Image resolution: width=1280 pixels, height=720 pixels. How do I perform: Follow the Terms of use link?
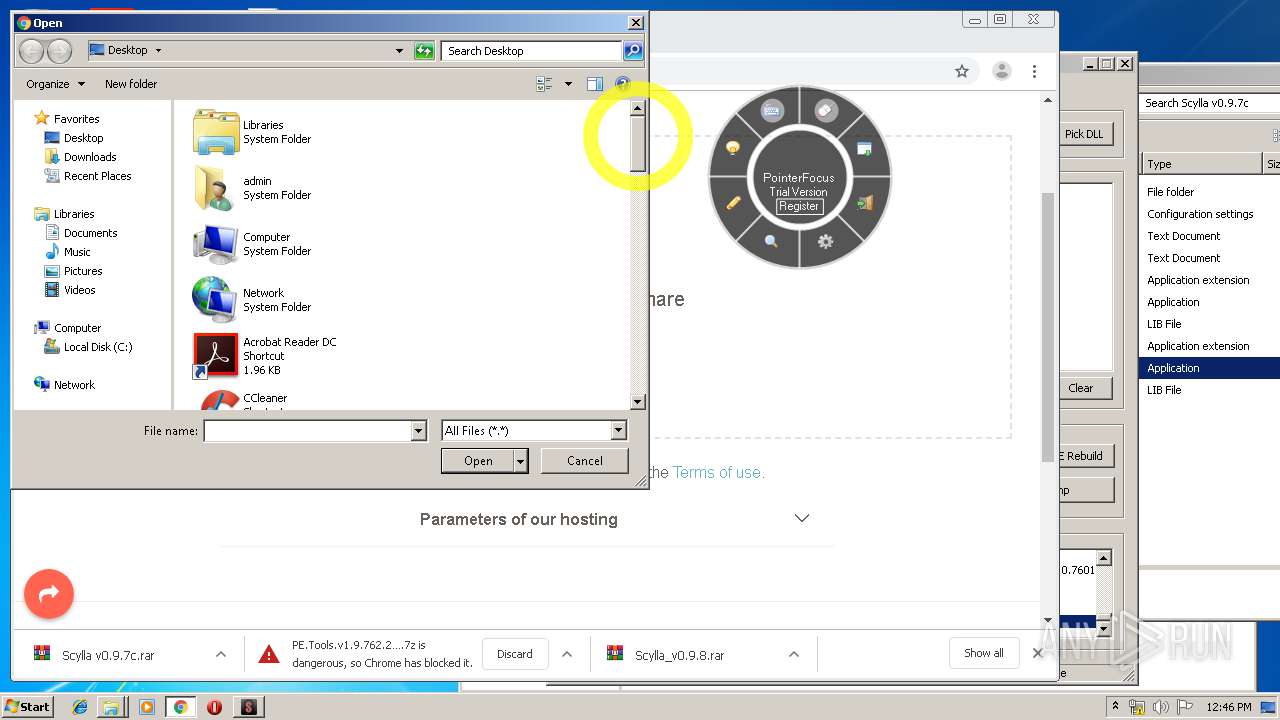(x=718, y=472)
